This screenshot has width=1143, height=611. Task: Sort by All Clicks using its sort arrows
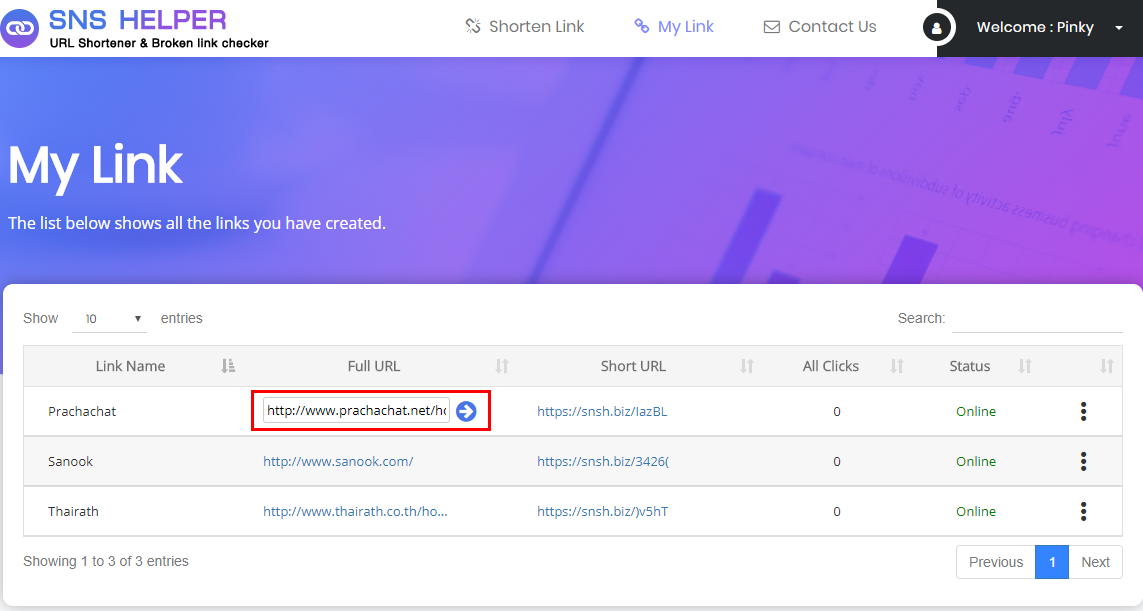pyautogui.click(x=897, y=366)
